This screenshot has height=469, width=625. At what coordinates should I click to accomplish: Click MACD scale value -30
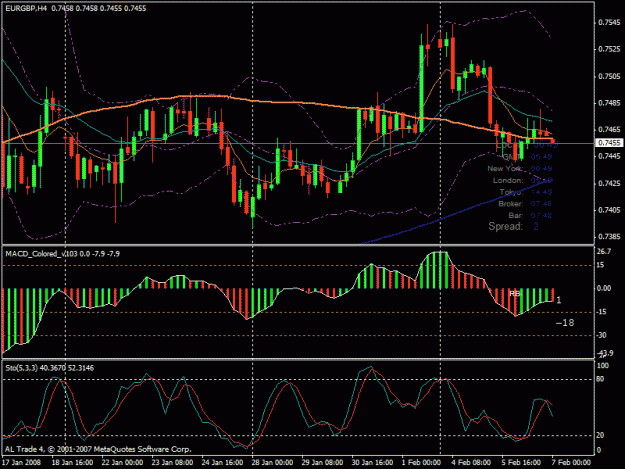point(601,335)
